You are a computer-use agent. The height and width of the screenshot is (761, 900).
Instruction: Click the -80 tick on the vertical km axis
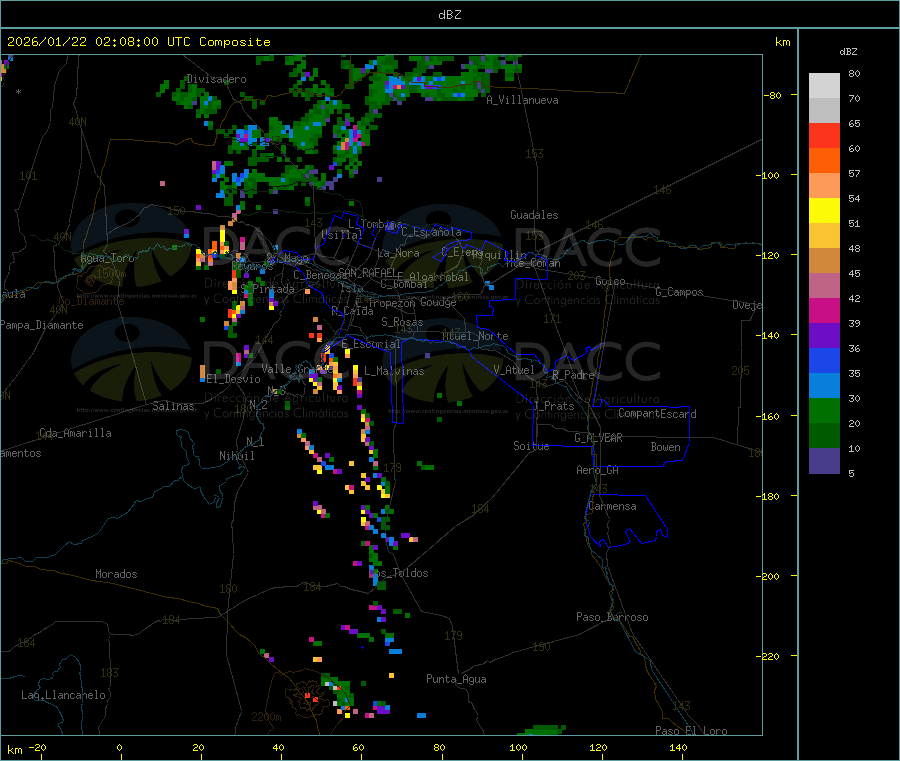point(772,95)
